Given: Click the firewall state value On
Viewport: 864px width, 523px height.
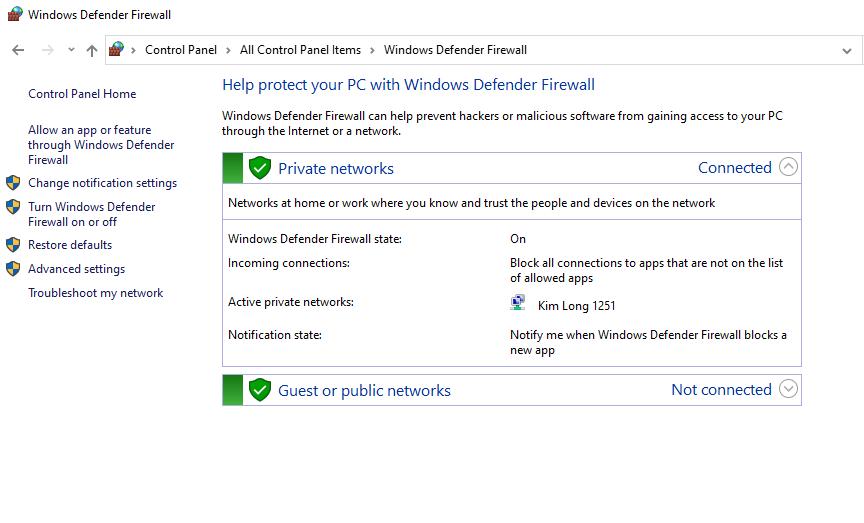Looking at the screenshot, I should (517, 239).
